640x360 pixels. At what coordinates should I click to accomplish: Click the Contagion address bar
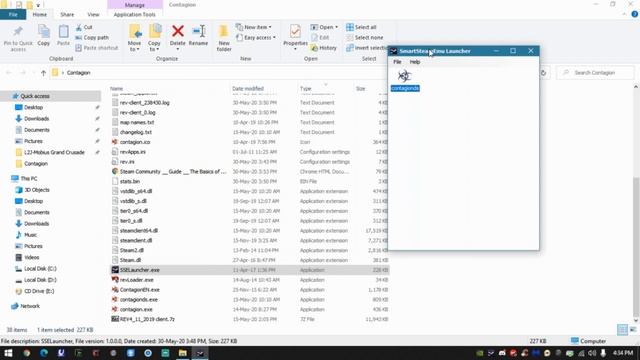[218, 73]
